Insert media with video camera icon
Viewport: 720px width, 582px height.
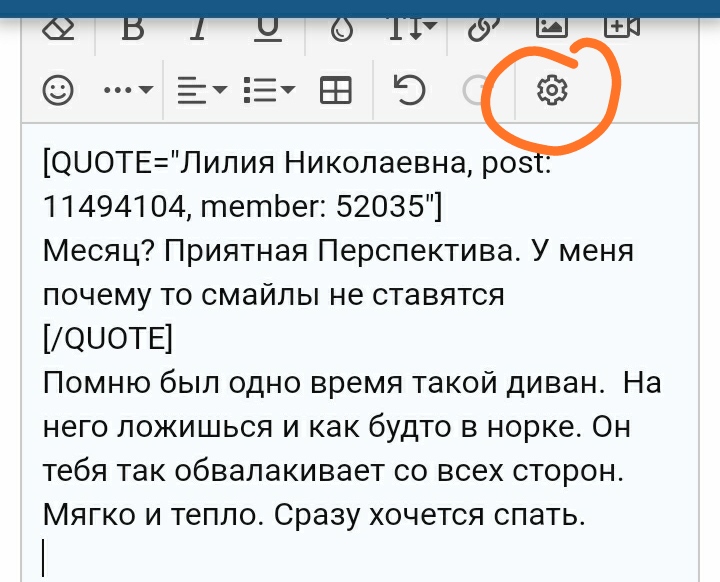(x=622, y=28)
